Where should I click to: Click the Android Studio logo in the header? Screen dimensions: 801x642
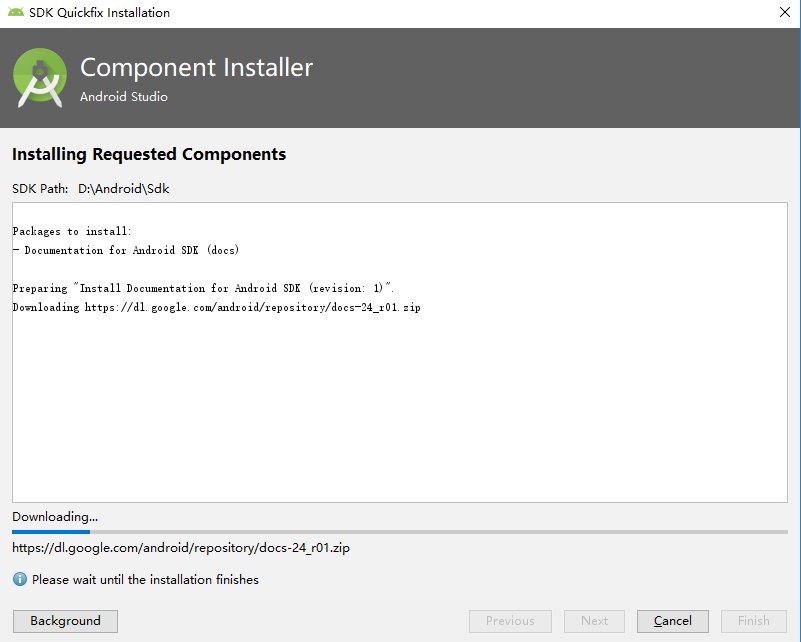pos(41,78)
